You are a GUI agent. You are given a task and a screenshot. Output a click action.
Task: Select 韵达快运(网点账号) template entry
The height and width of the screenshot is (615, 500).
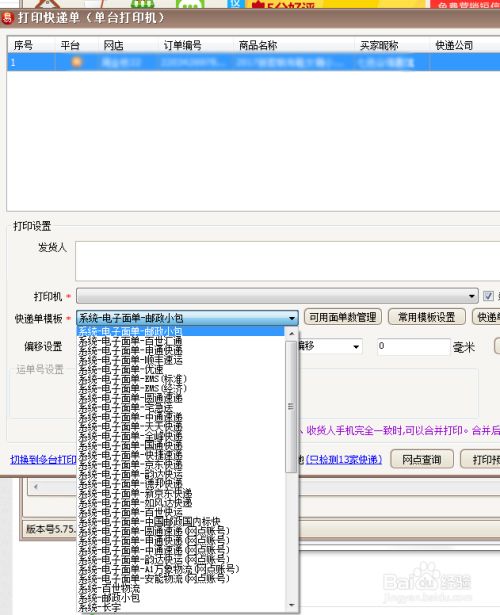click(x=180, y=560)
